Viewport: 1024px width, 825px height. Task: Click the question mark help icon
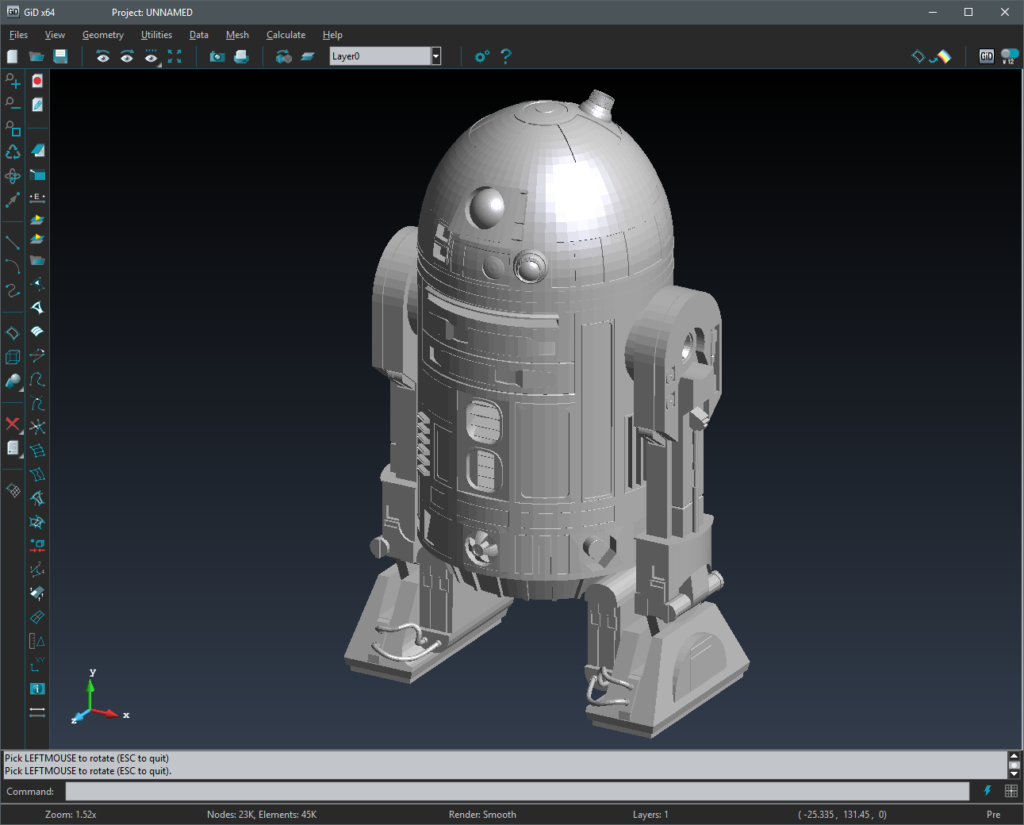click(505, 56)
